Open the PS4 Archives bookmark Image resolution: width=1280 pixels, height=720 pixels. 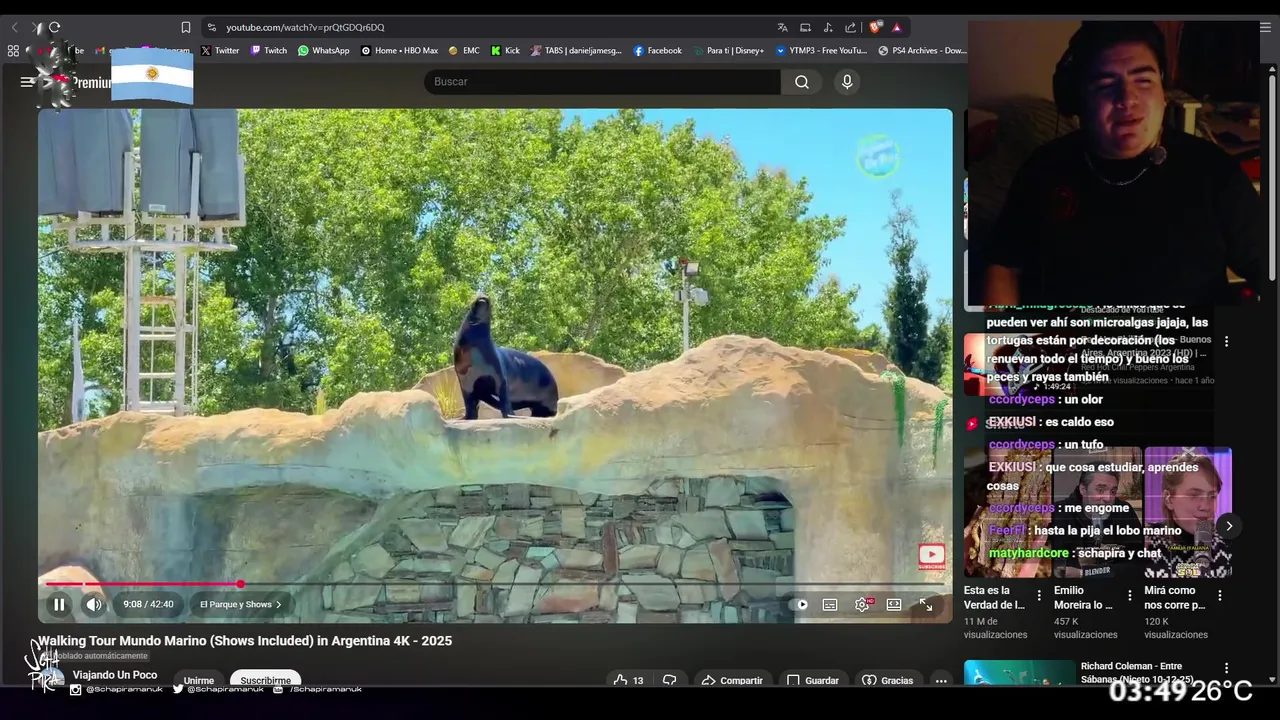923,50
